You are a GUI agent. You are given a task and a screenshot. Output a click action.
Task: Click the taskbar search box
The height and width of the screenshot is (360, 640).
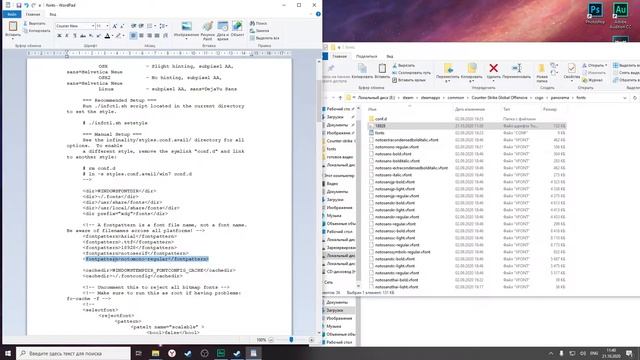coord(73,353)
